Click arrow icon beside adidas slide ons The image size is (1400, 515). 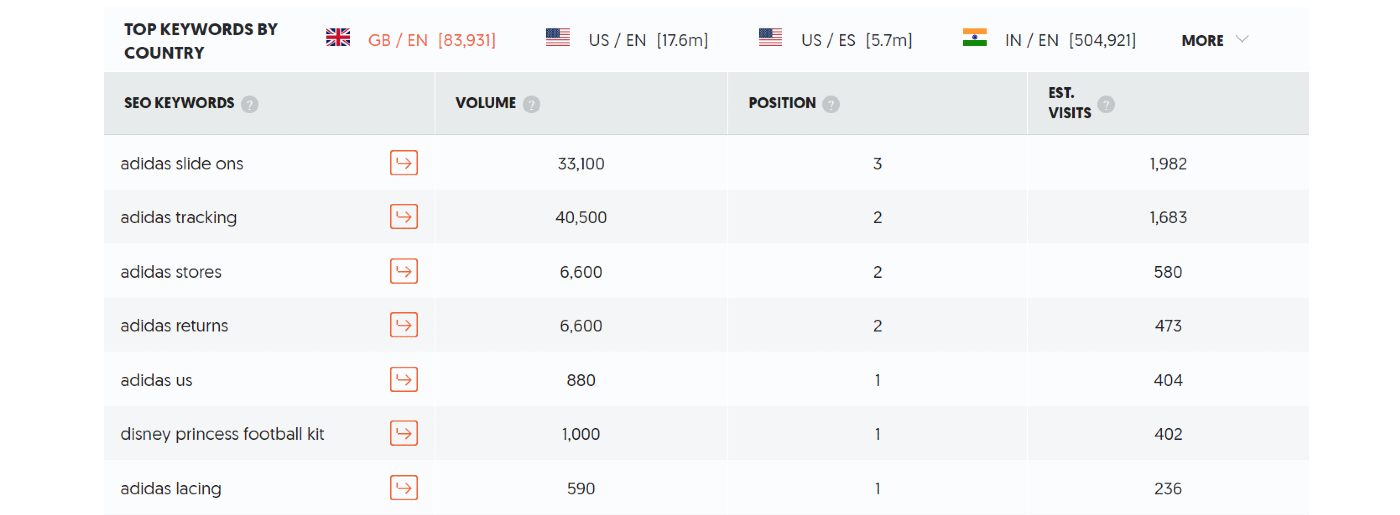click(403, 163)
